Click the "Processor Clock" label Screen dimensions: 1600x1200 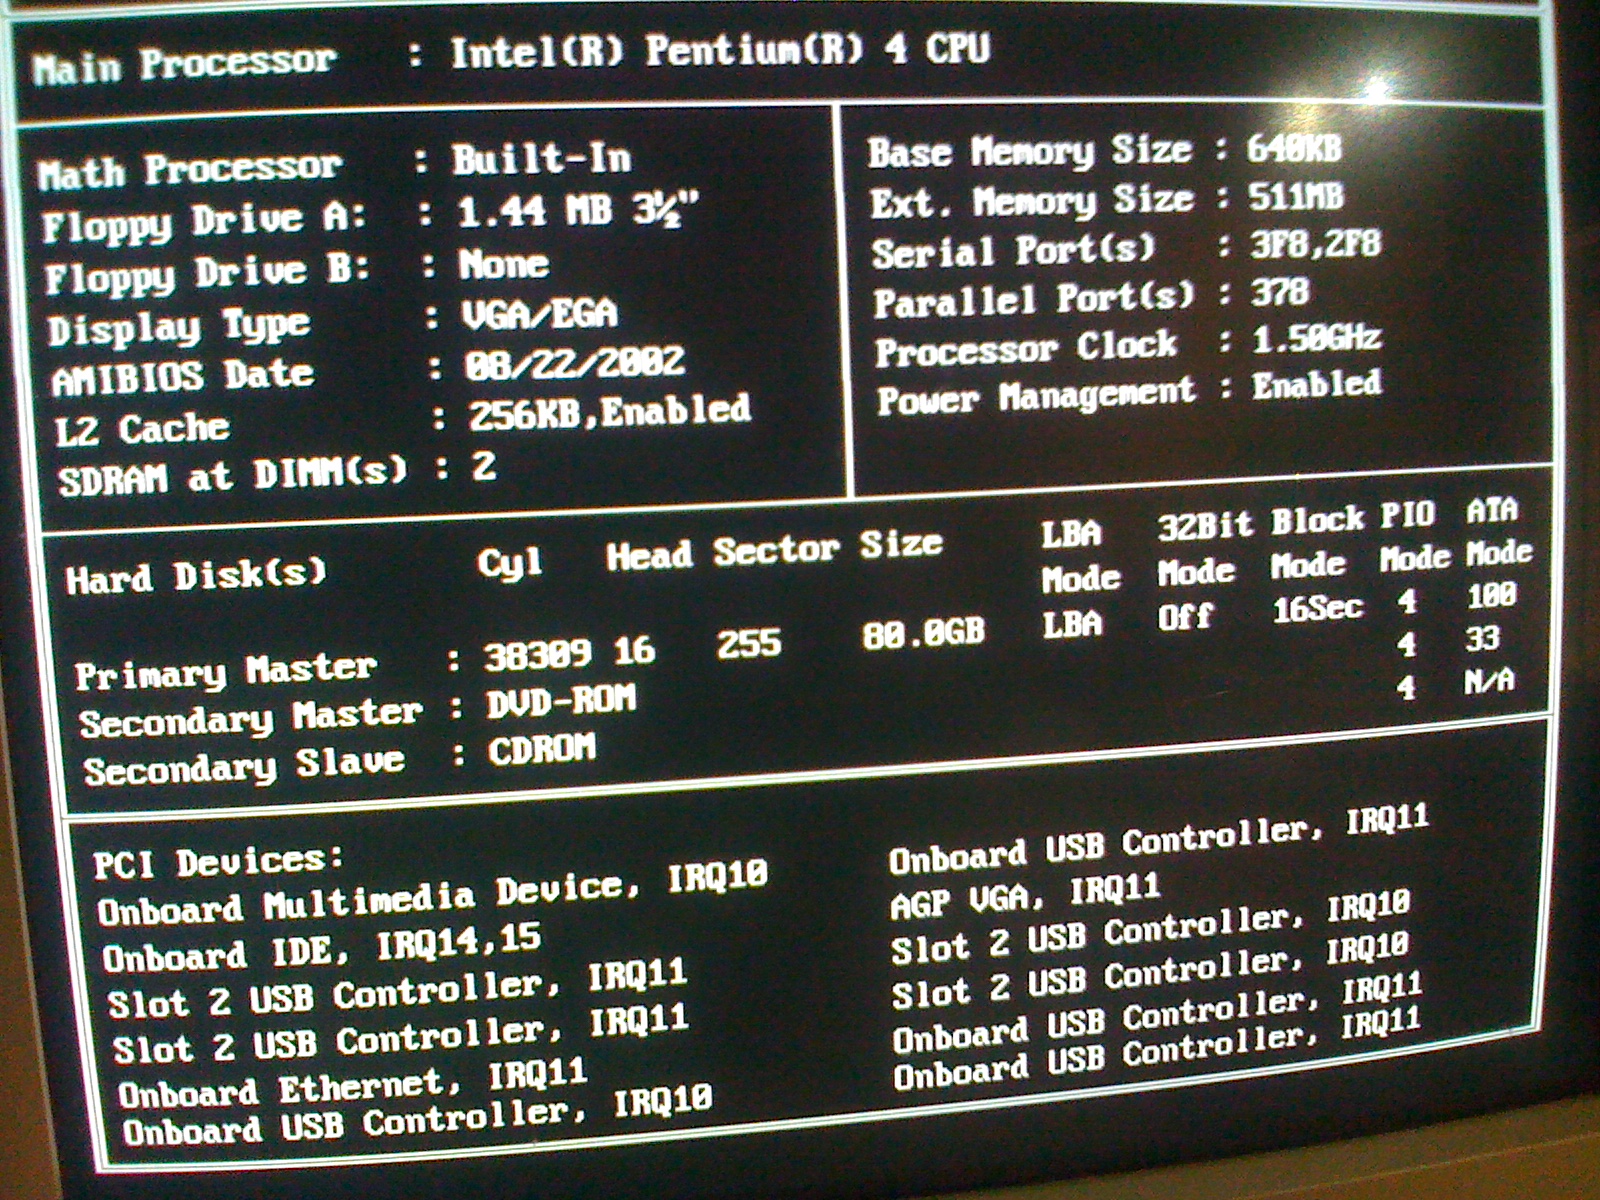[x=1027, y=348]
